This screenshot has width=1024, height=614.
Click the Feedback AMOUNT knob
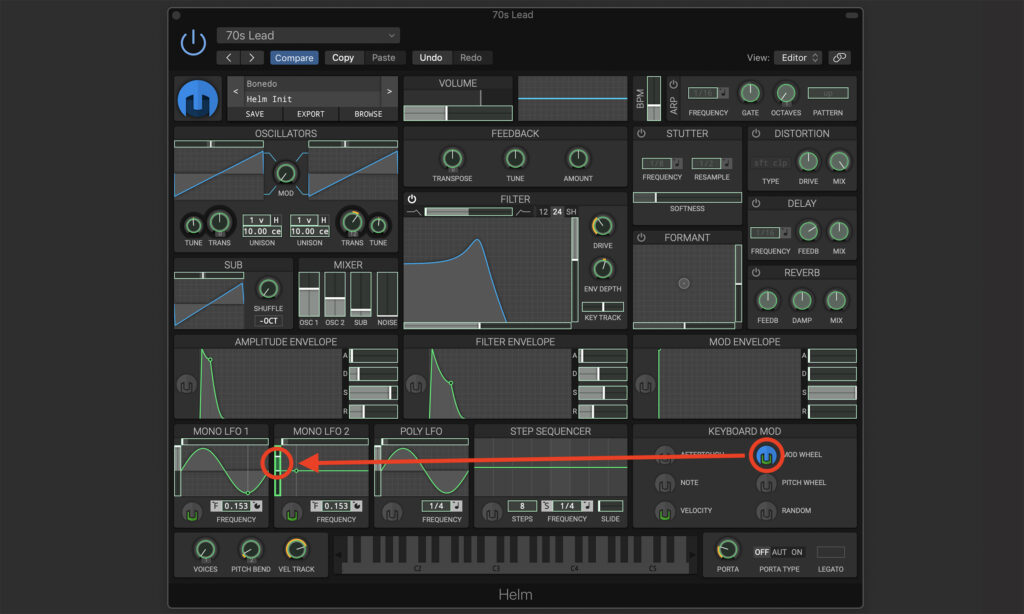(x=578, y=158)
